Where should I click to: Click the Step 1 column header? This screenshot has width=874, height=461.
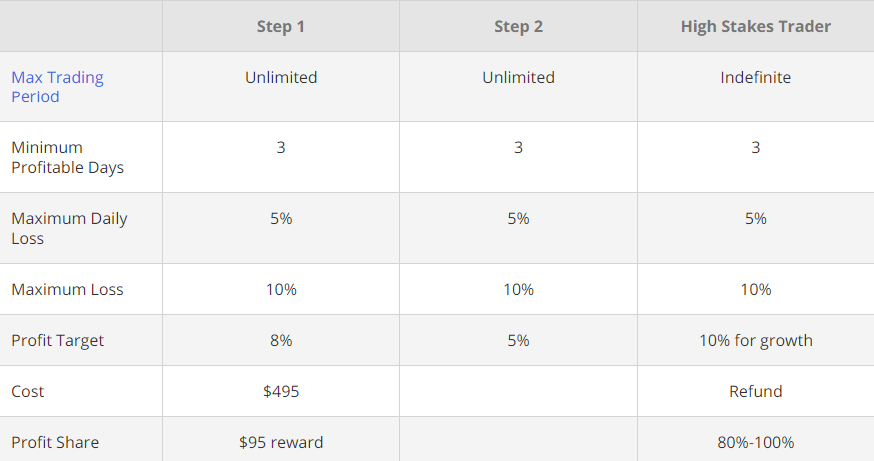pyautogui.click(x=281, y=27)
